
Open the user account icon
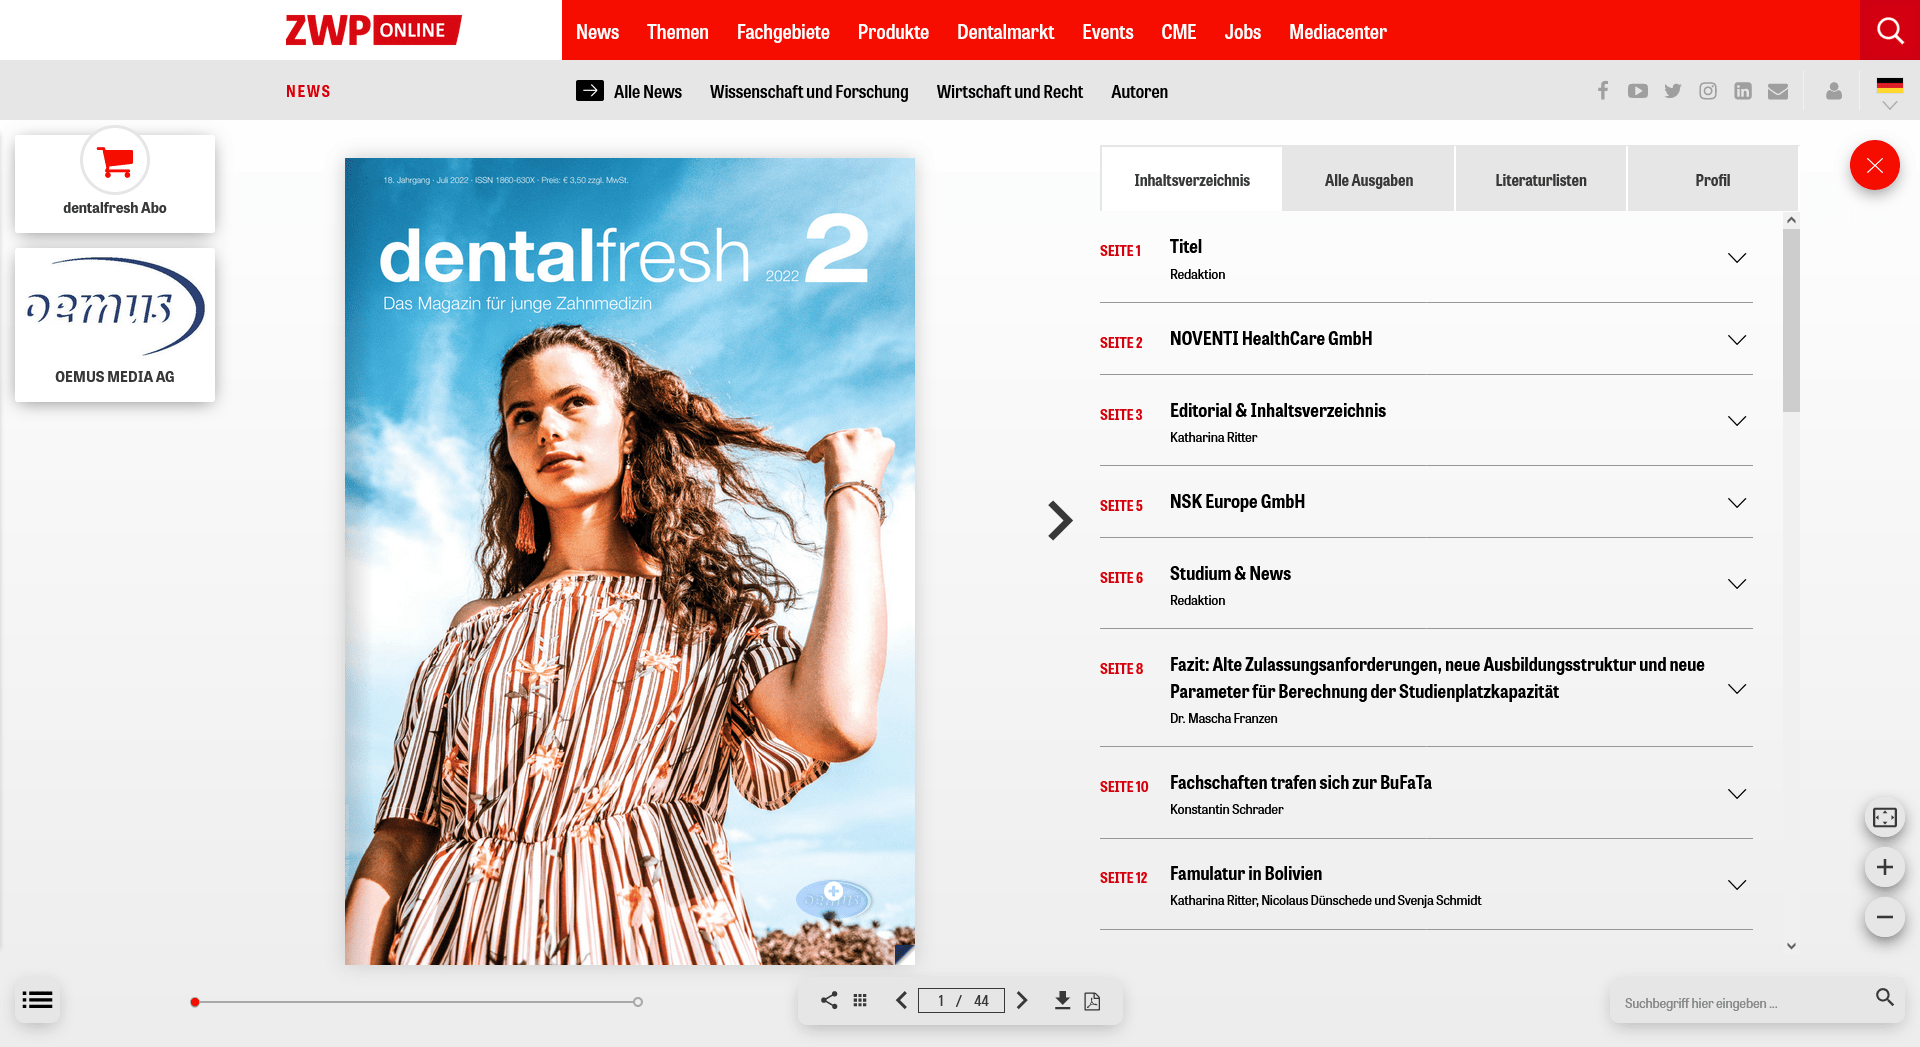click(x=1834, y=91)
